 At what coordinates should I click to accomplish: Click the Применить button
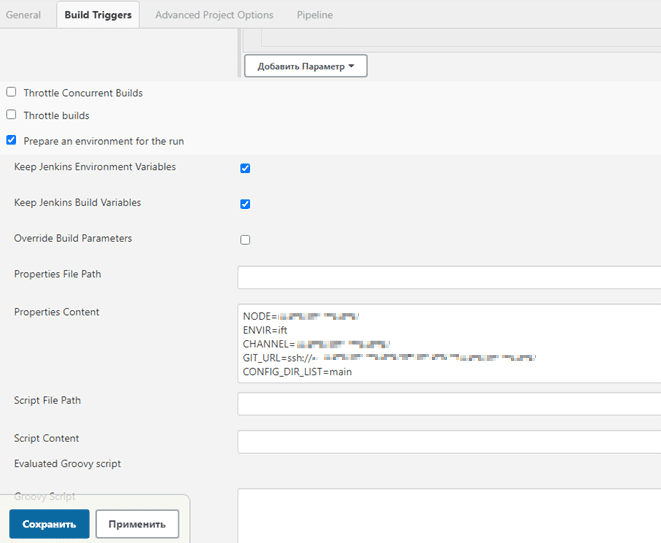[x=137, y=524]
